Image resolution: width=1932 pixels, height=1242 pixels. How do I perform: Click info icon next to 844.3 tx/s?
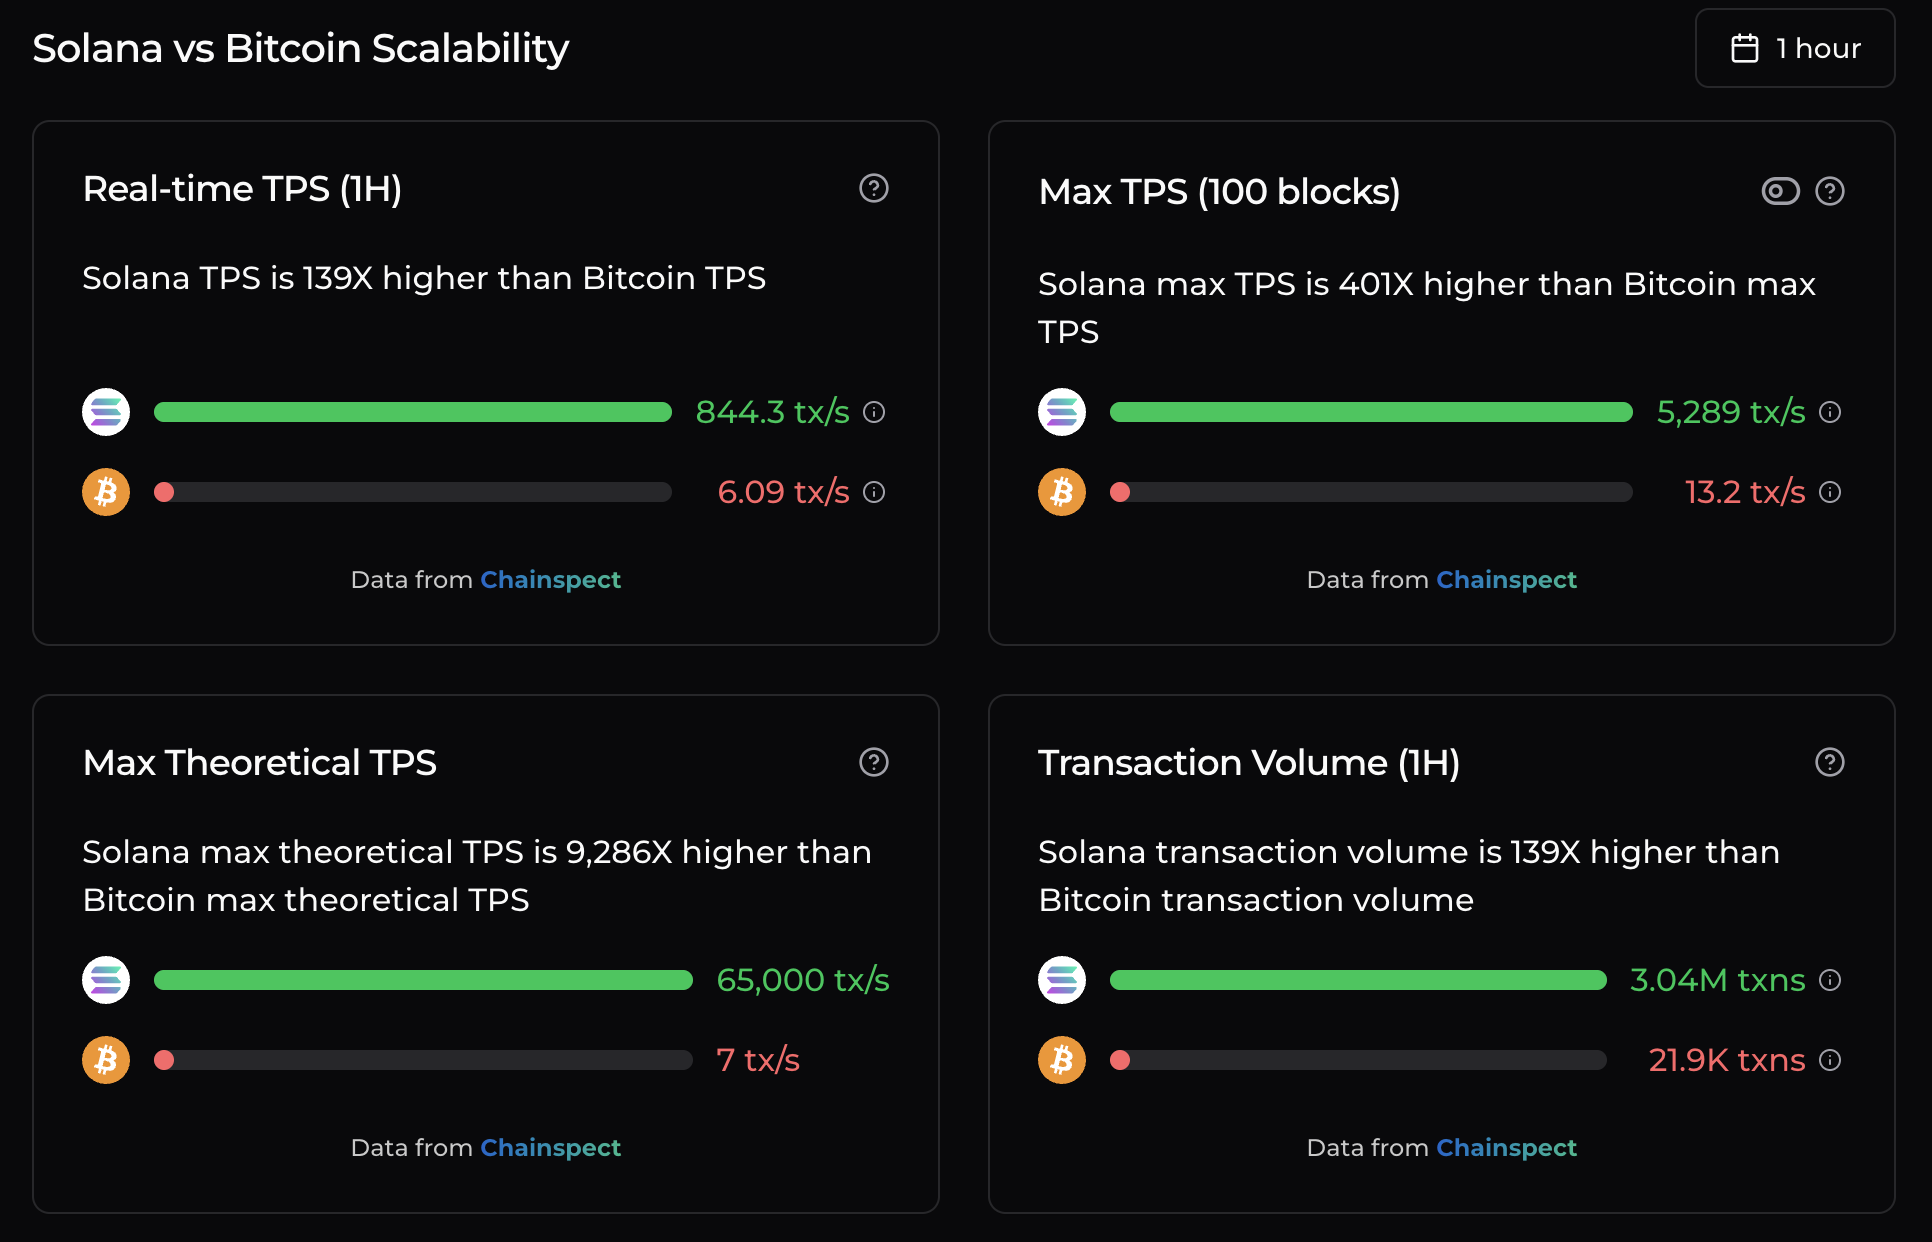pos(874,412)
